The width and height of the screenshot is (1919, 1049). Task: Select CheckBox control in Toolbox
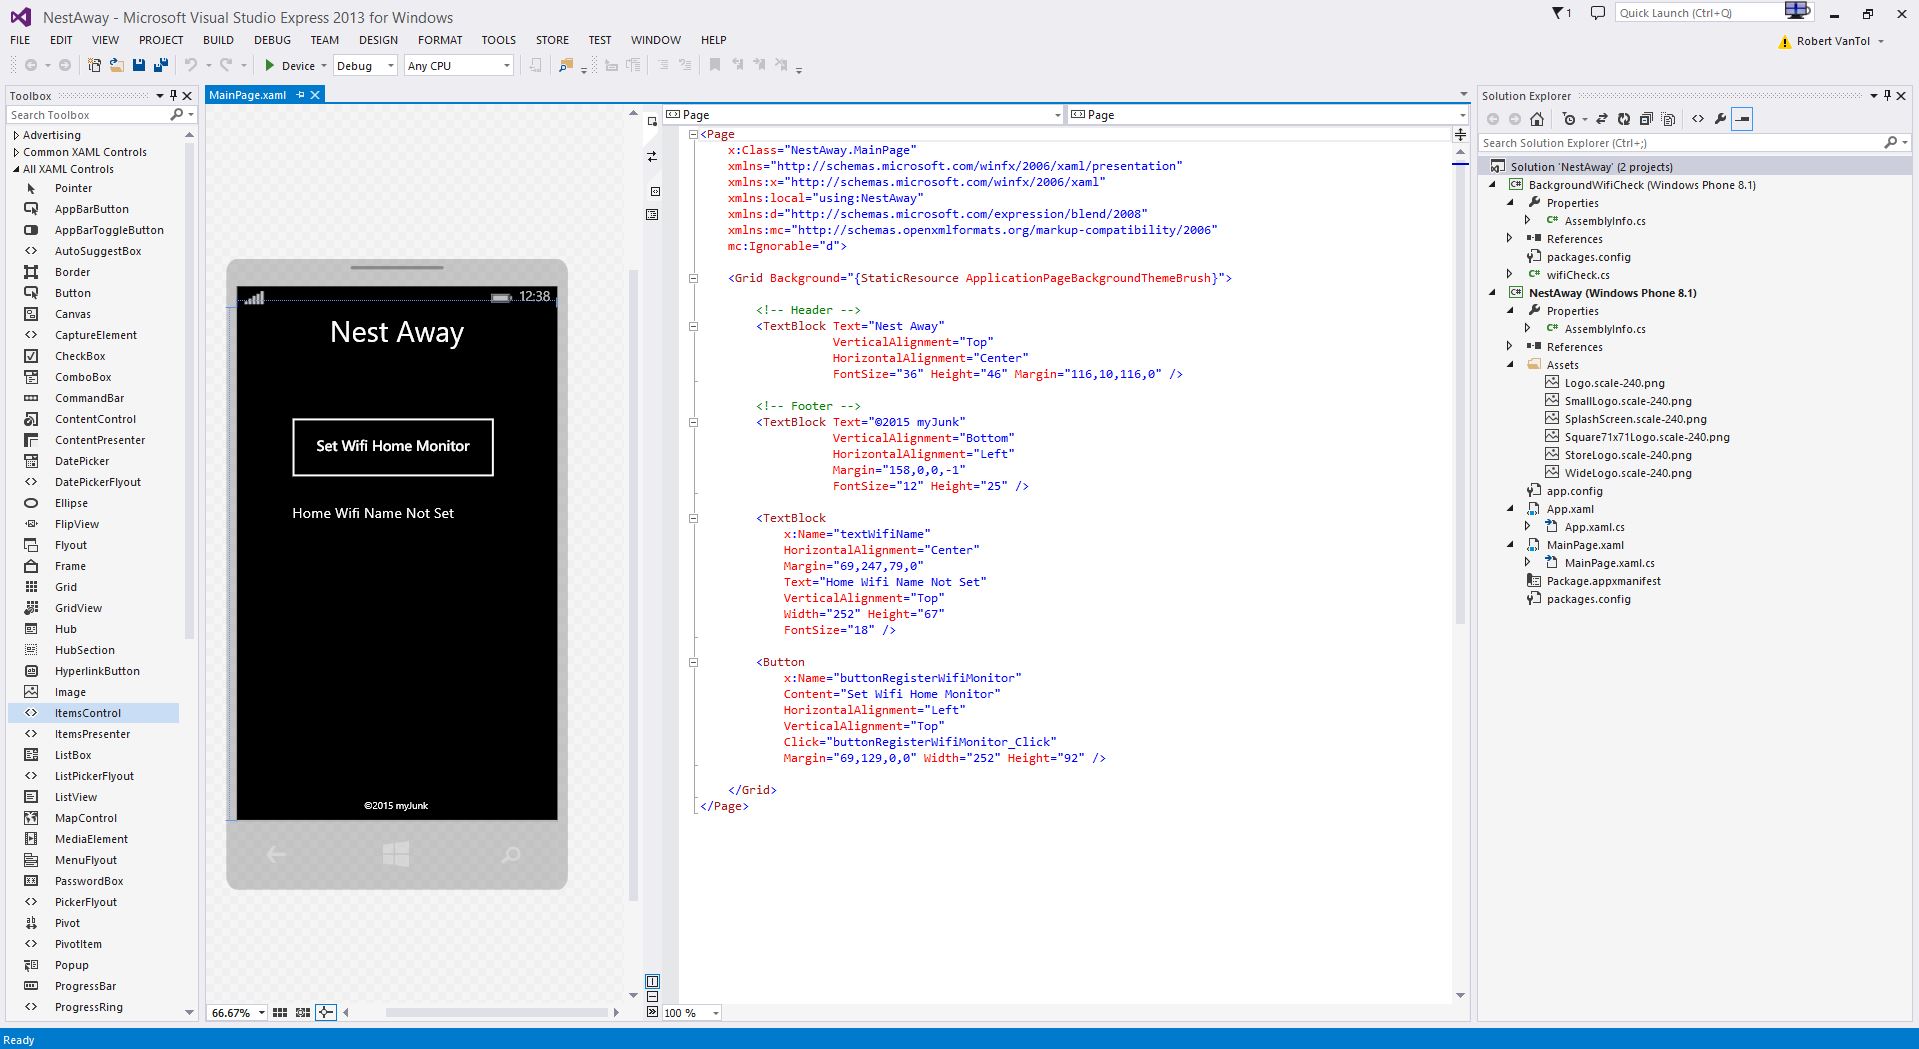click(x=80, y=356)
